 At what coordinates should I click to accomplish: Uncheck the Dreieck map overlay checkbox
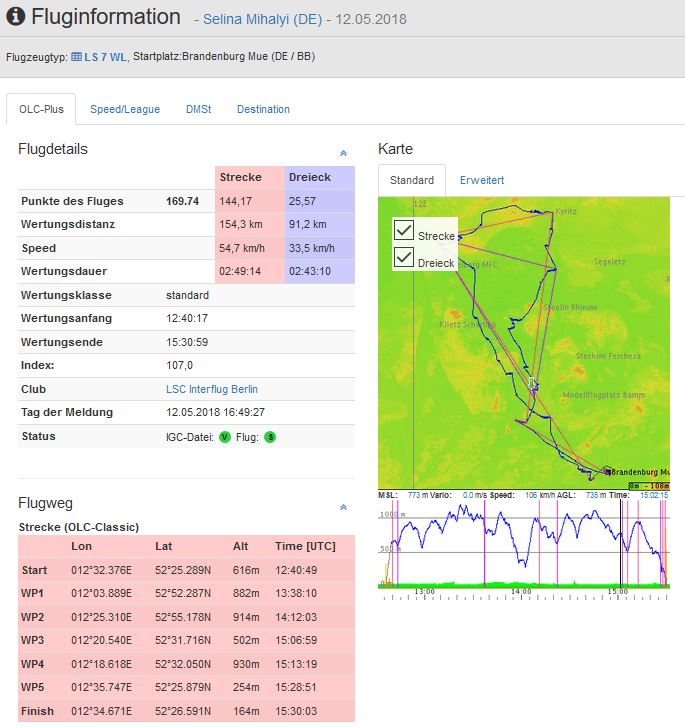404,257
